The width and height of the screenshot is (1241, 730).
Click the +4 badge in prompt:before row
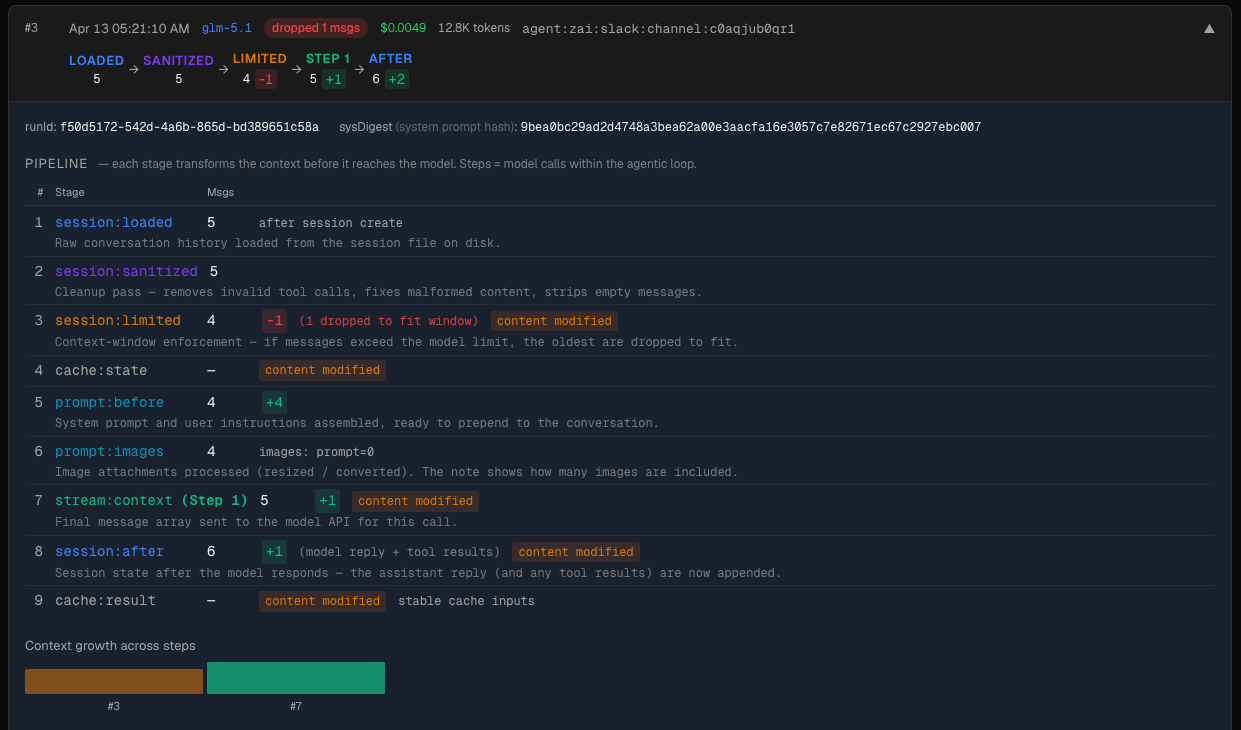[274, 402]
